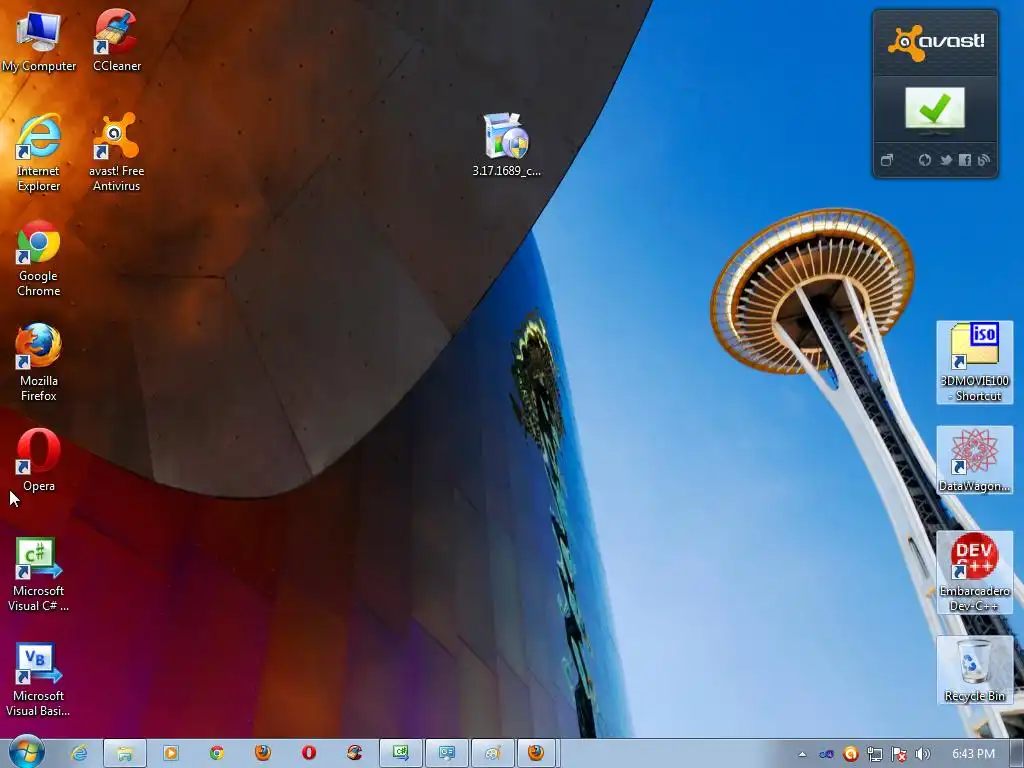Screen dimensions: 1024x768
Task: Launch Google Chrome from the taskbar
Action: pos(217,753)
